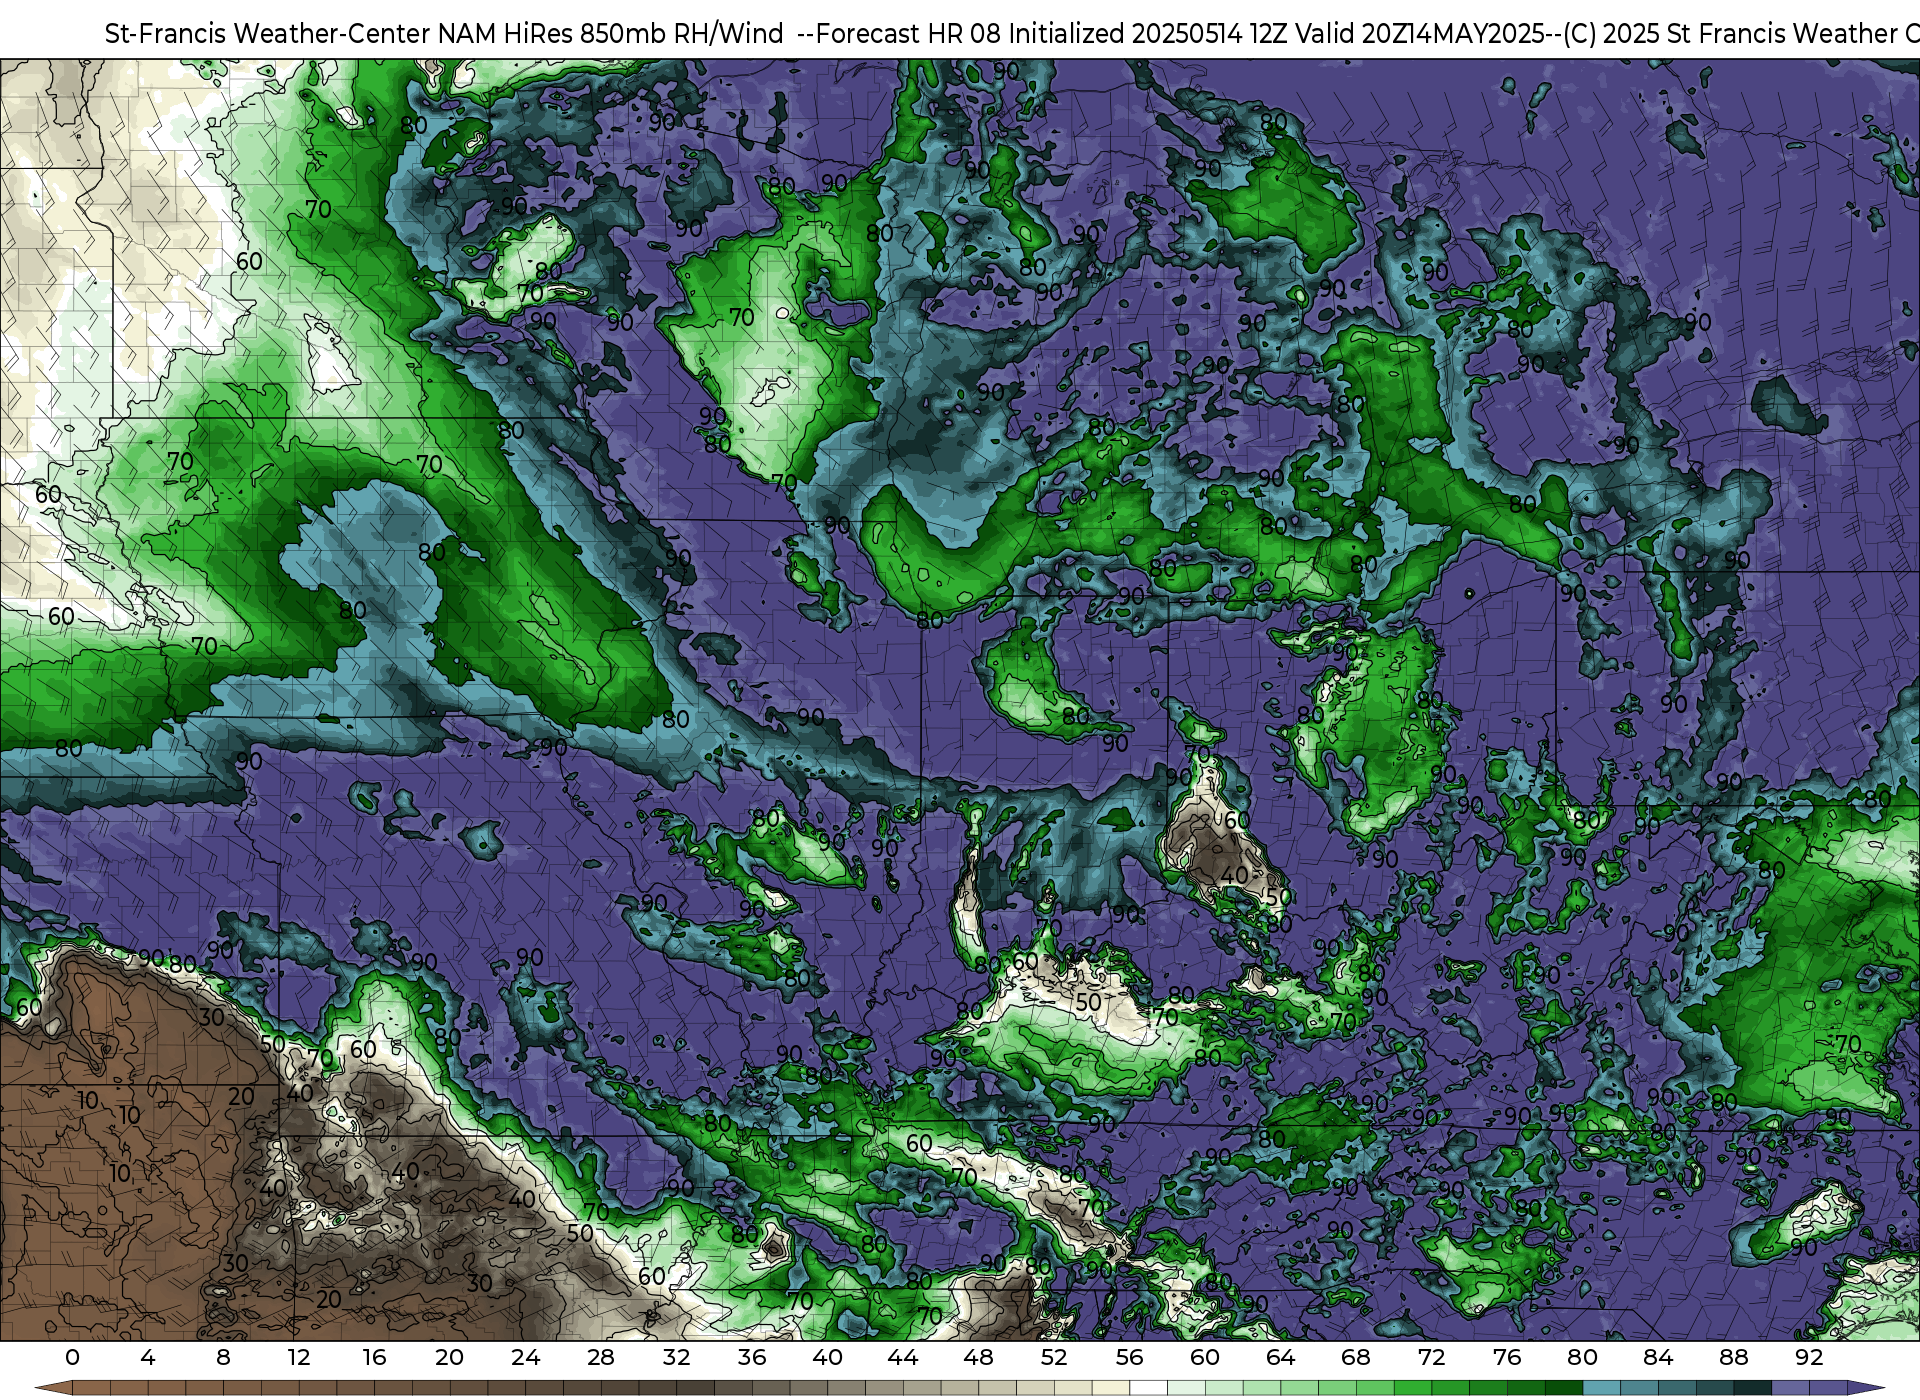This screenshot has height=1400, width=1920.
Task: Click the colorbar tick label '52'
Action: [1054, 1357]
